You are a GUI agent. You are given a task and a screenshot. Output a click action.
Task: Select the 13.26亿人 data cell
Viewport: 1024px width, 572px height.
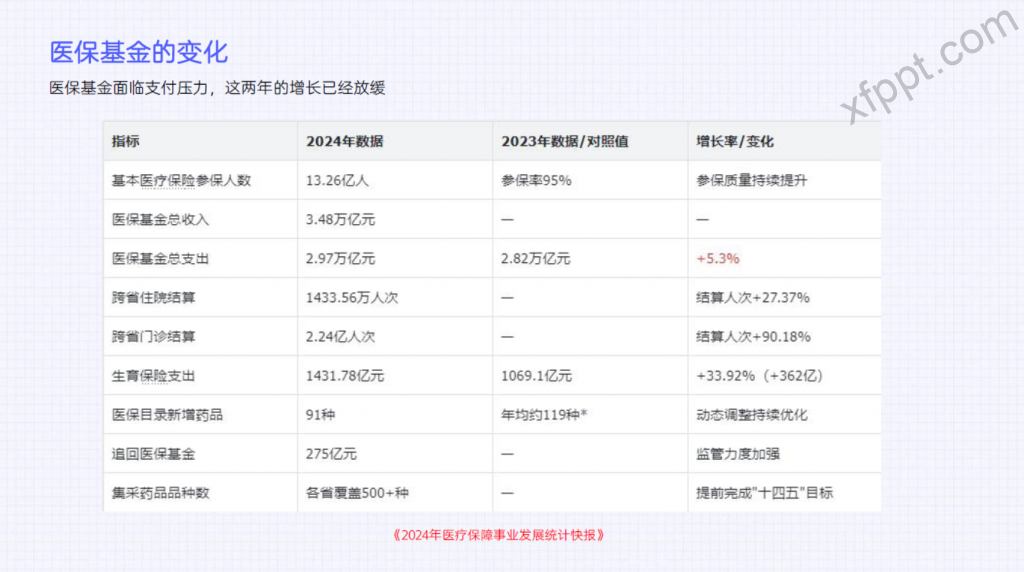[x=337, y=180]
